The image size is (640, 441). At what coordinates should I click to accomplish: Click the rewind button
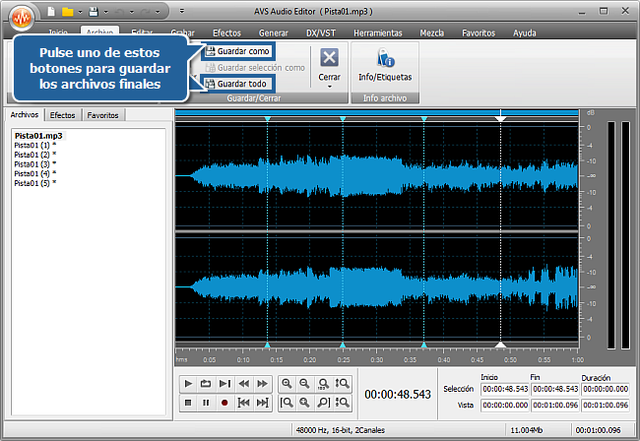click(244, 383)
